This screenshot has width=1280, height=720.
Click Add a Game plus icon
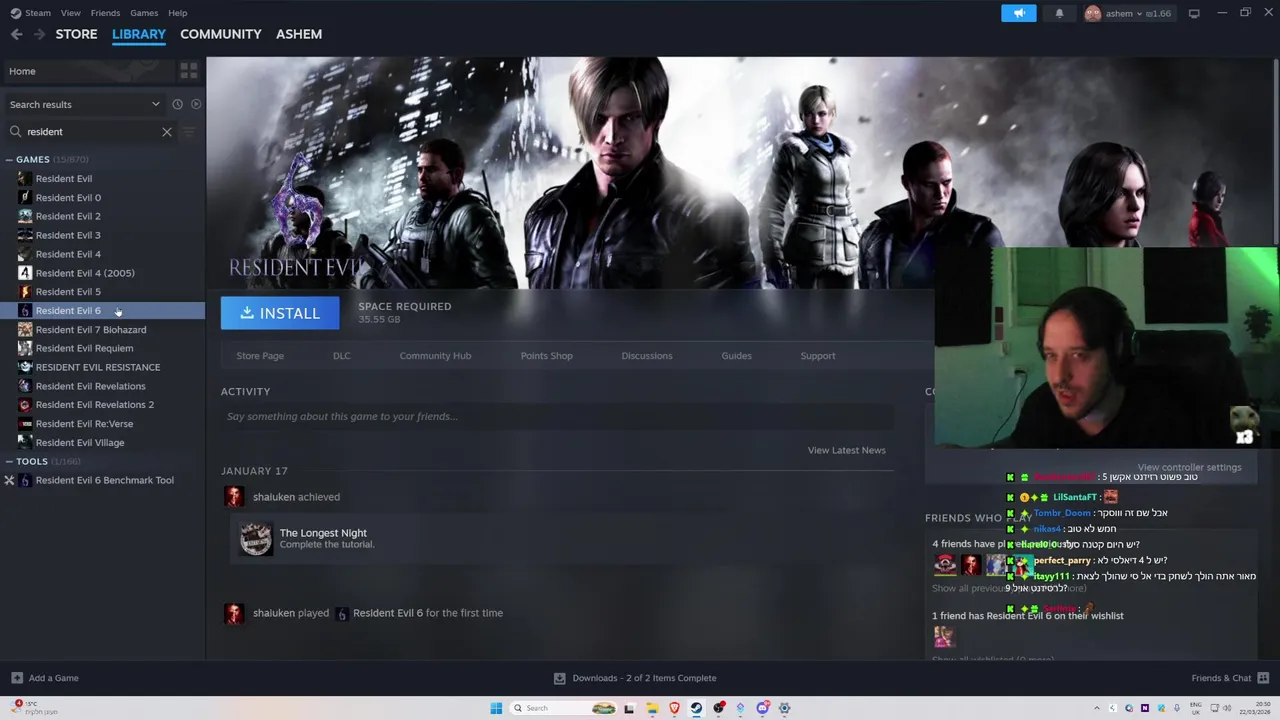click(x=17, y=678)
